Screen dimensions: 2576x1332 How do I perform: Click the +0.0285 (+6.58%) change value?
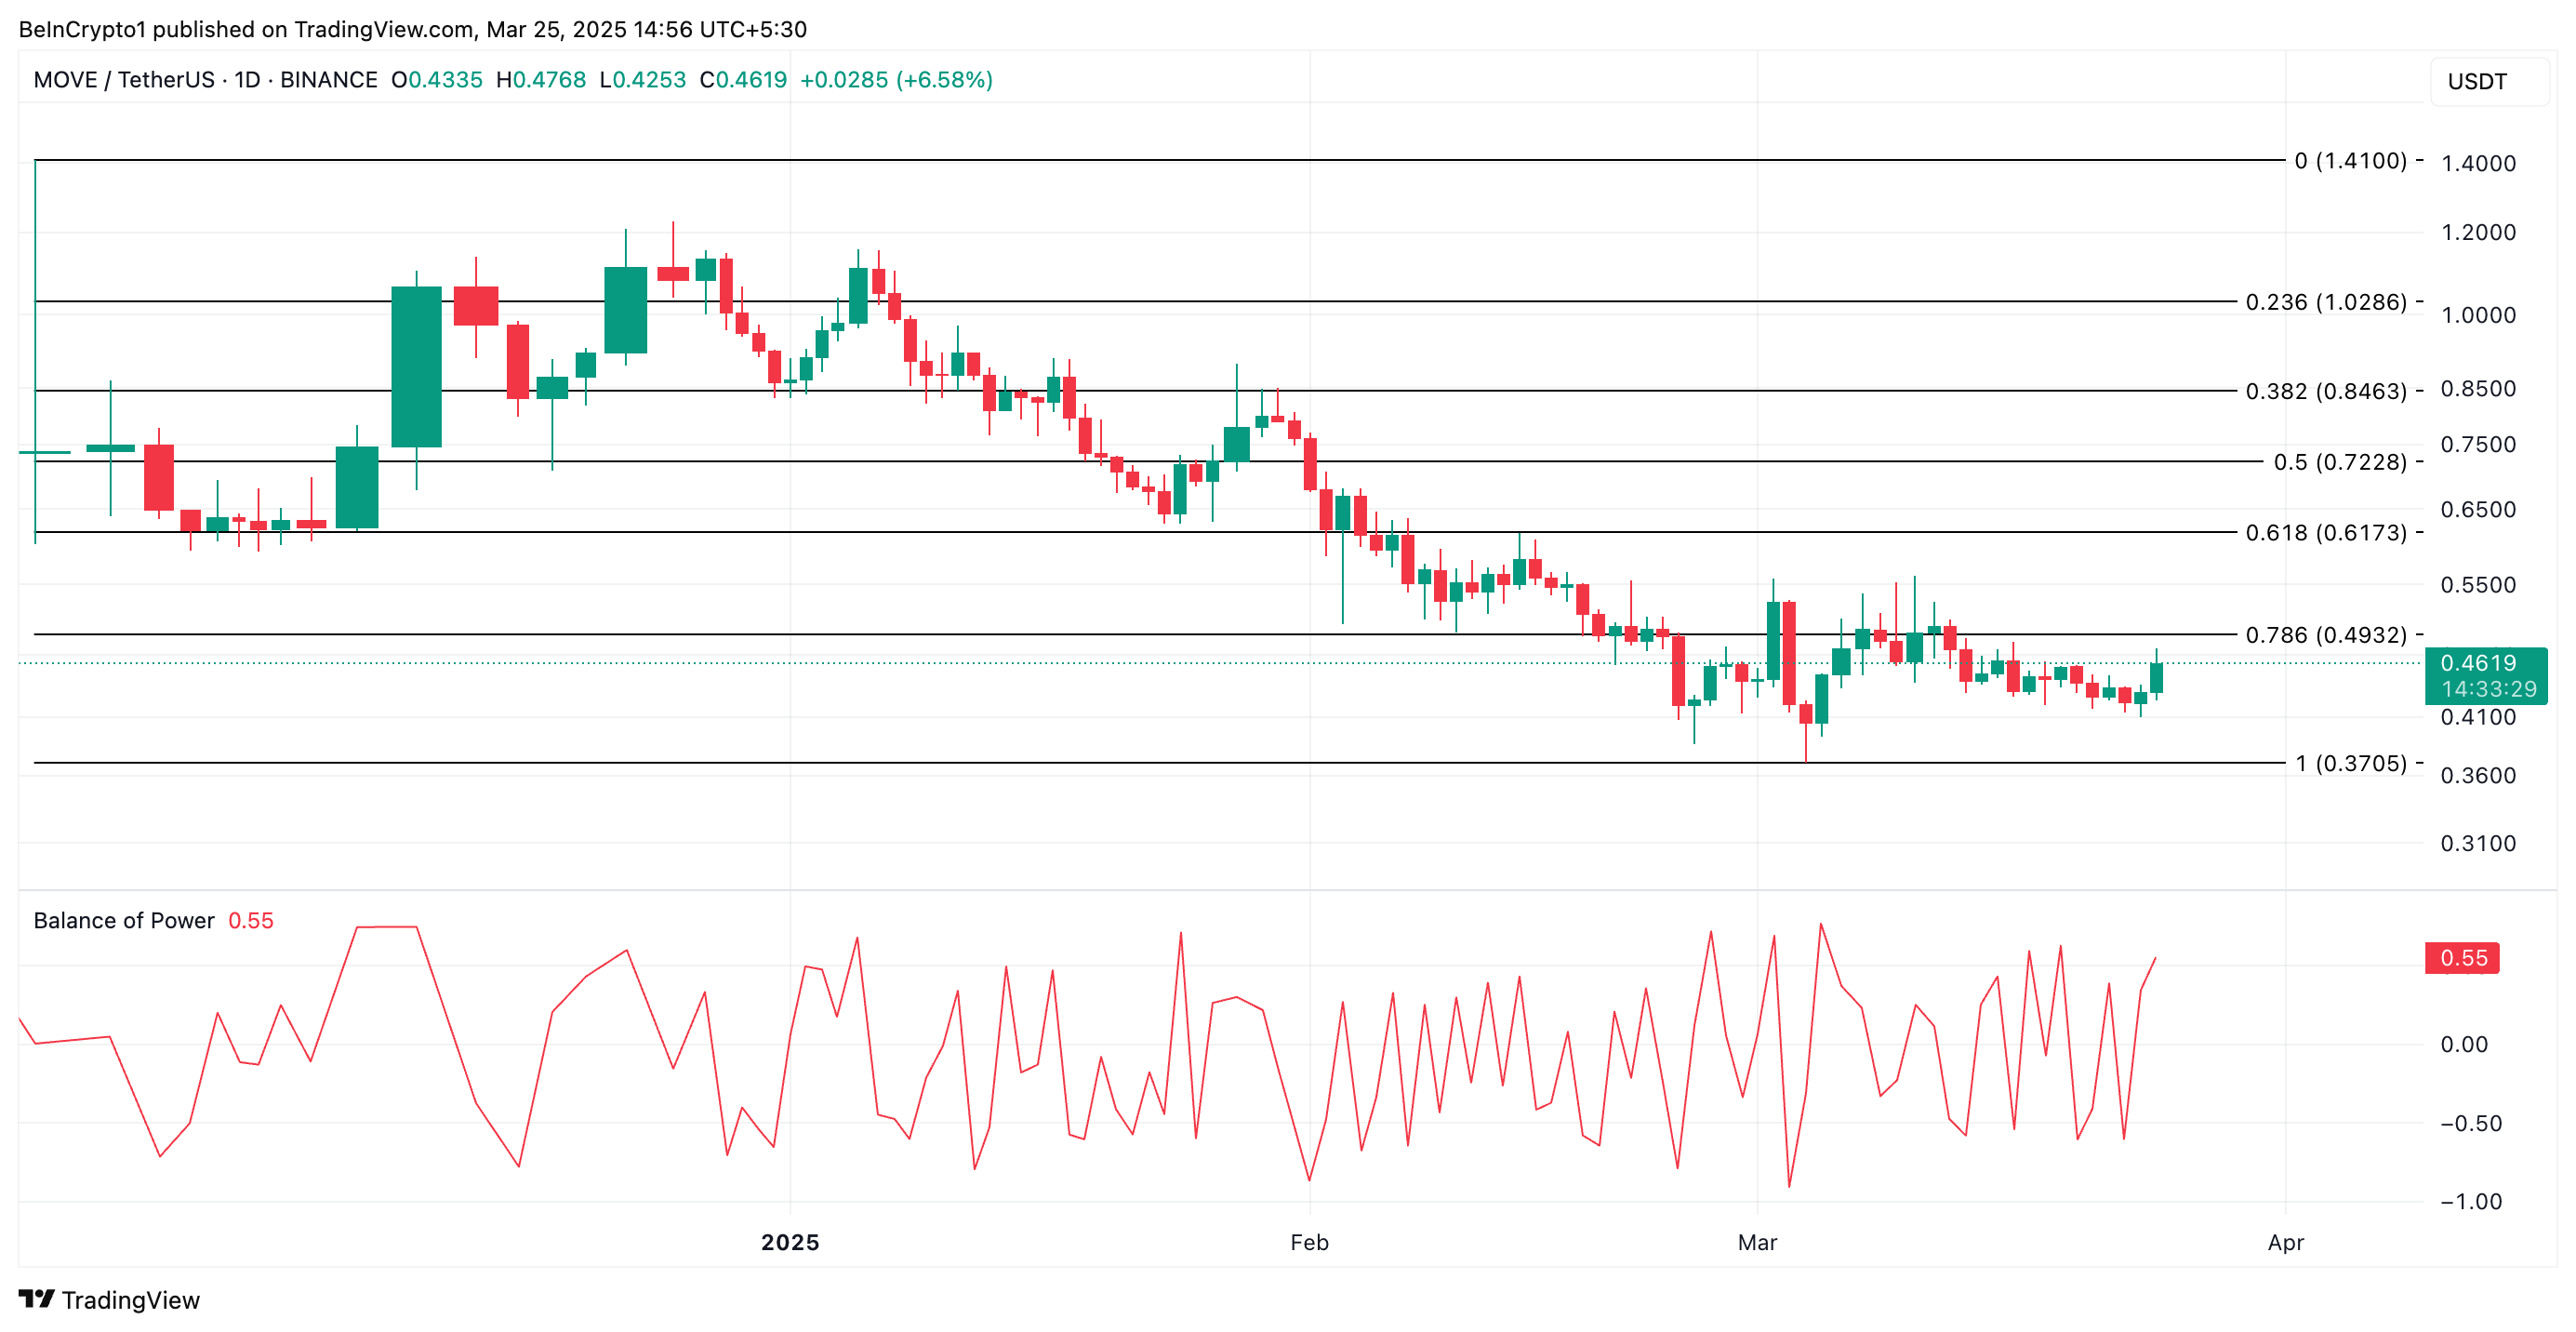pyautogui.click(x=896, y=80)
